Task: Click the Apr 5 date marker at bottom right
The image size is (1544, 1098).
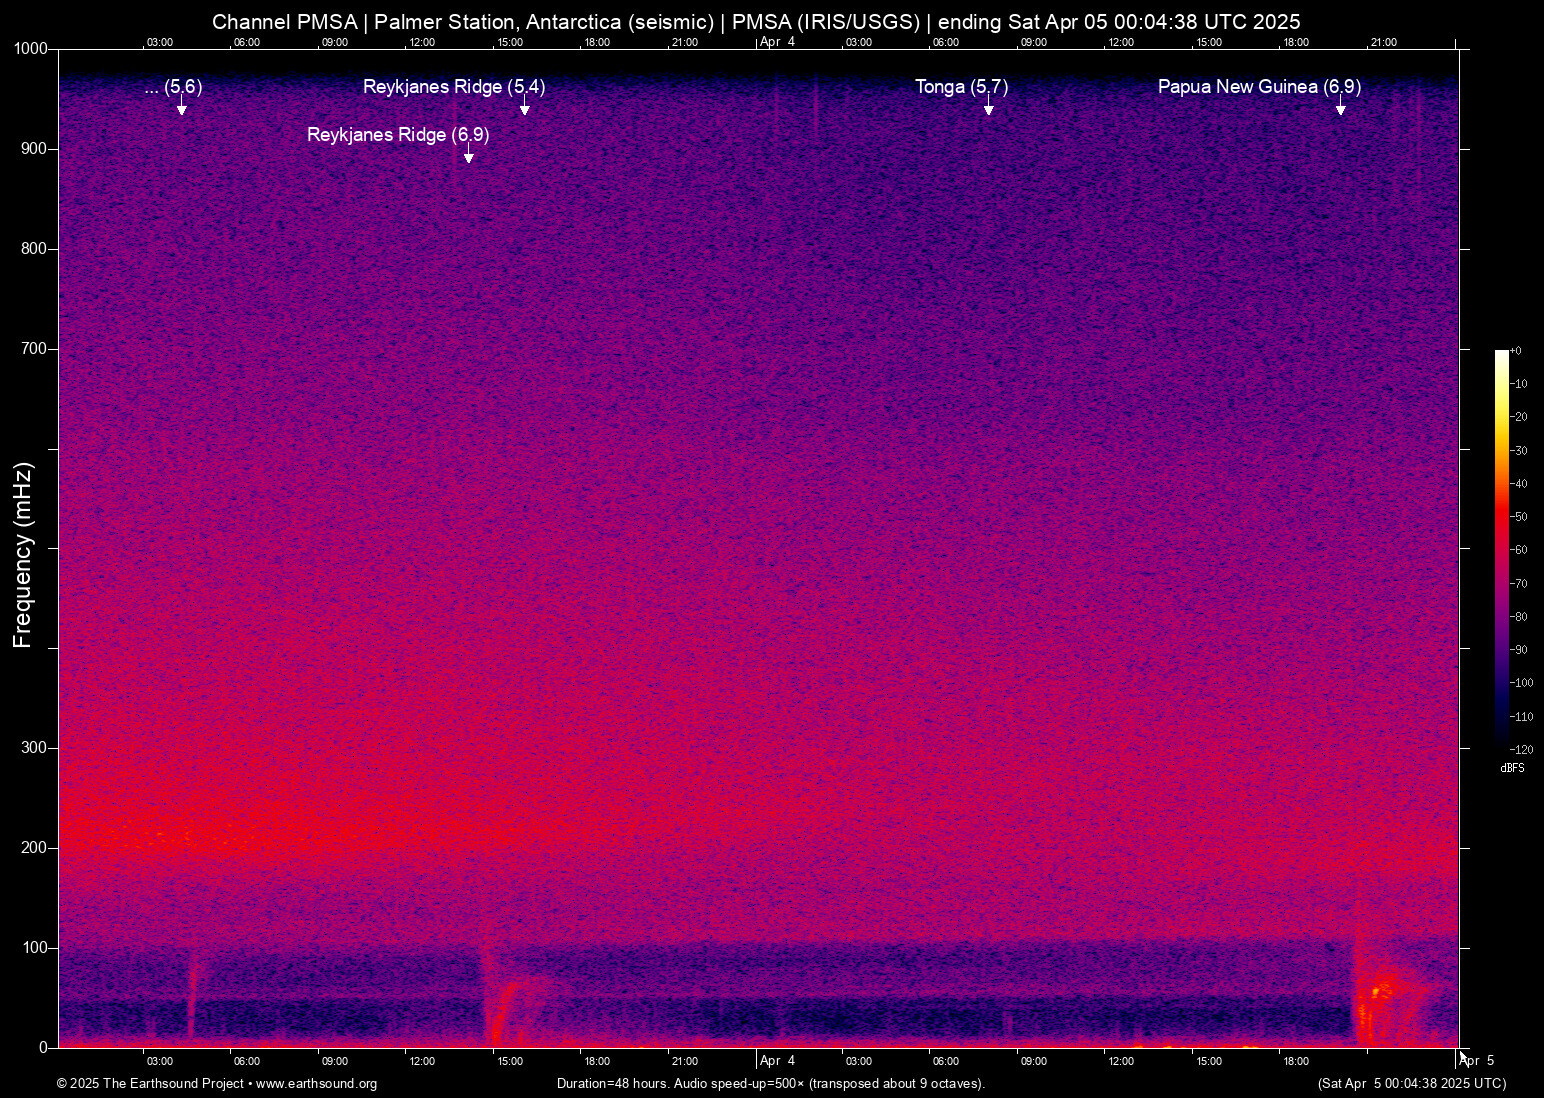Action: point(1477,1061)
